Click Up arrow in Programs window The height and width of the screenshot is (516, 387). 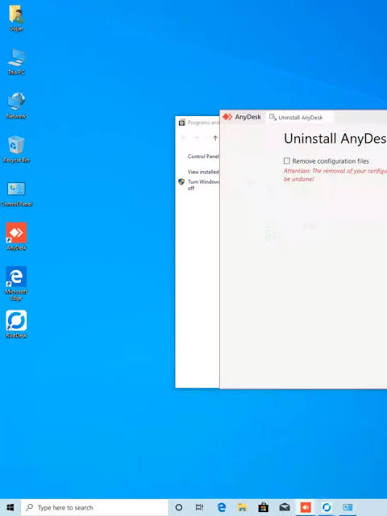click(x=215, y=138)
